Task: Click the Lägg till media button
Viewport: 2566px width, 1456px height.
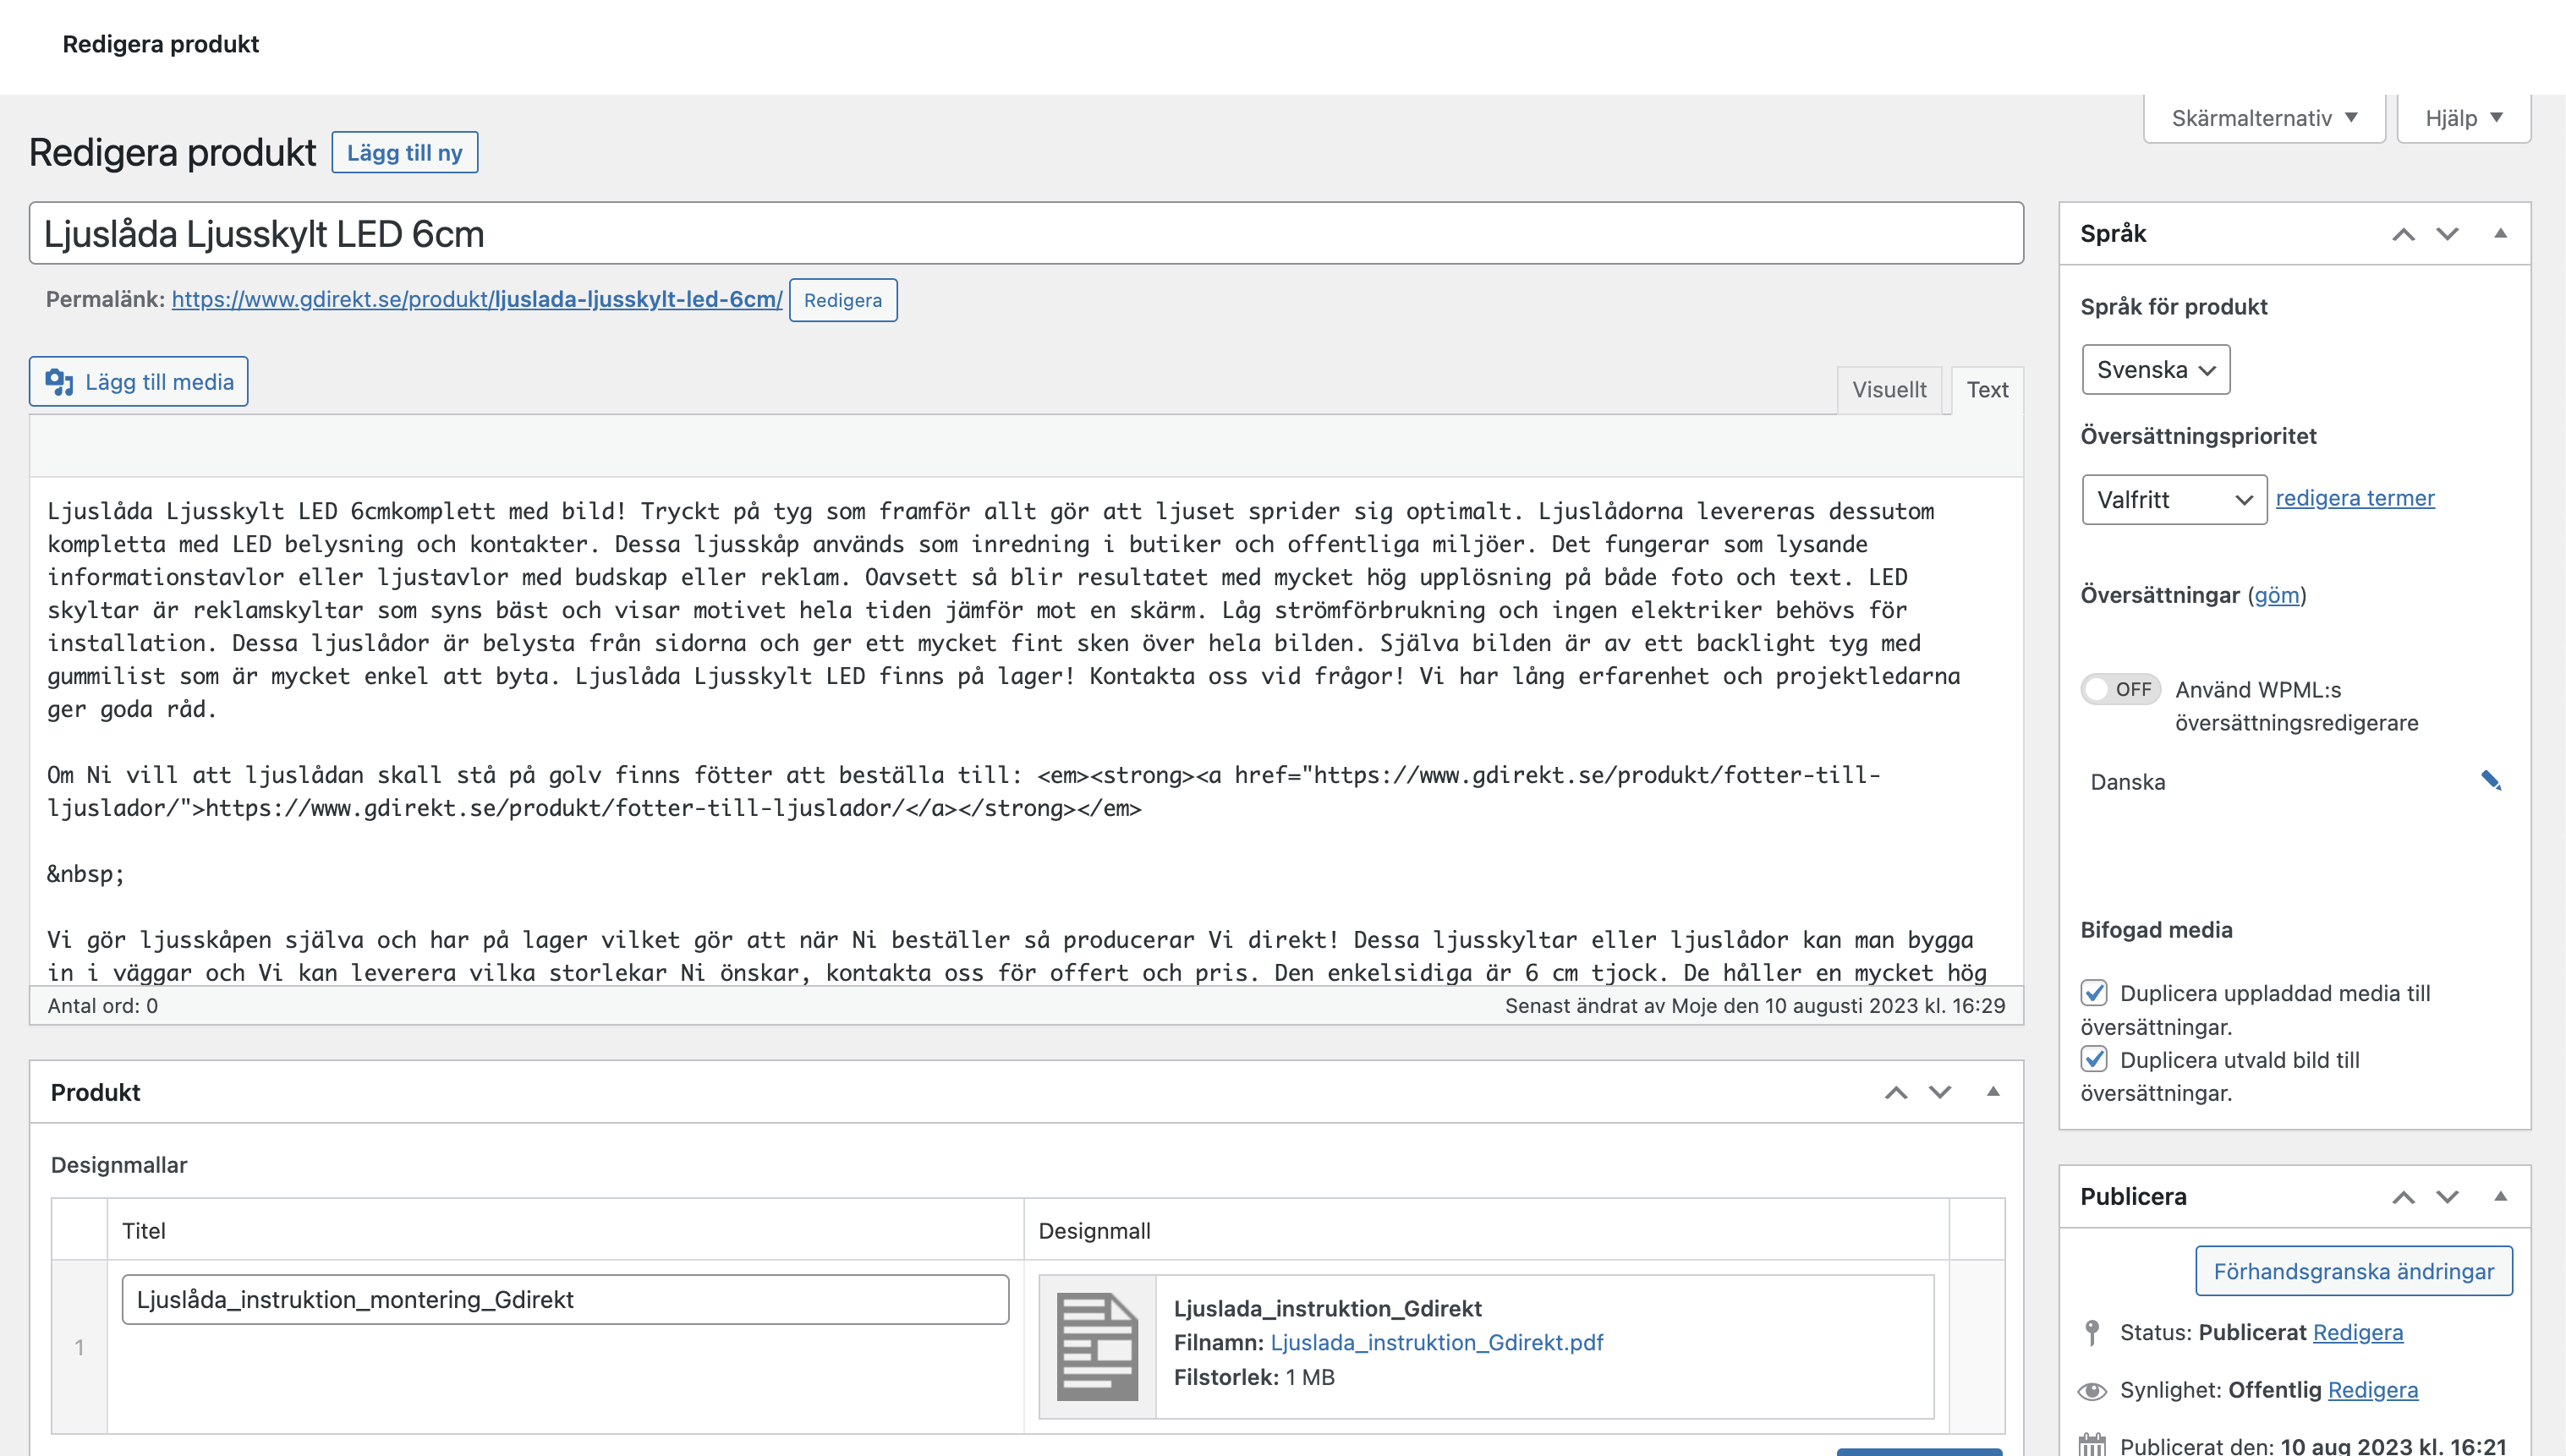Action: [x=139, y=382]
